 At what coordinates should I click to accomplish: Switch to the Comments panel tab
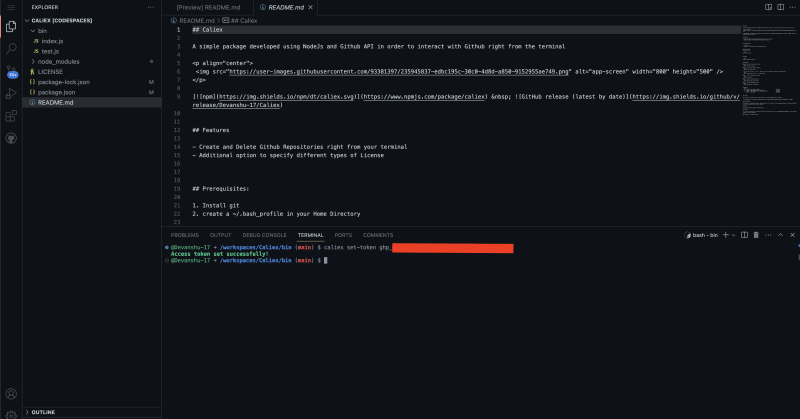pyautogui.click(x=378, y=235)
